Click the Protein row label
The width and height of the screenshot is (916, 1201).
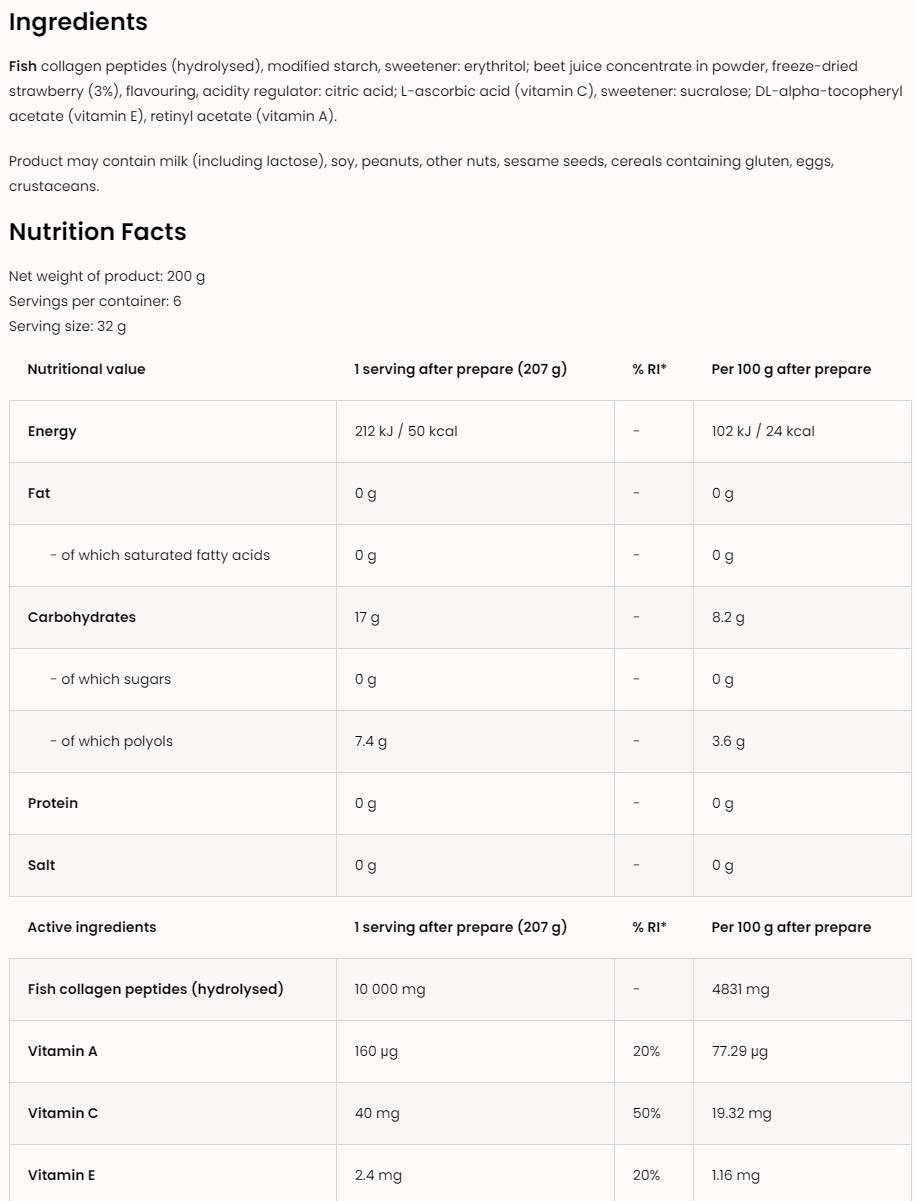click(x=53, y=803)
